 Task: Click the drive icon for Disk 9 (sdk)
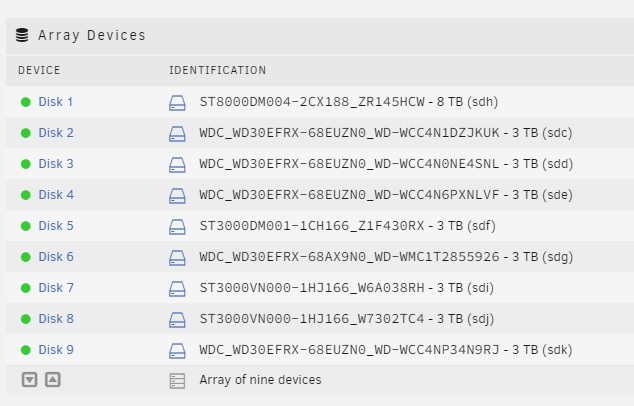pyautogui.click(x=177, y=351)
